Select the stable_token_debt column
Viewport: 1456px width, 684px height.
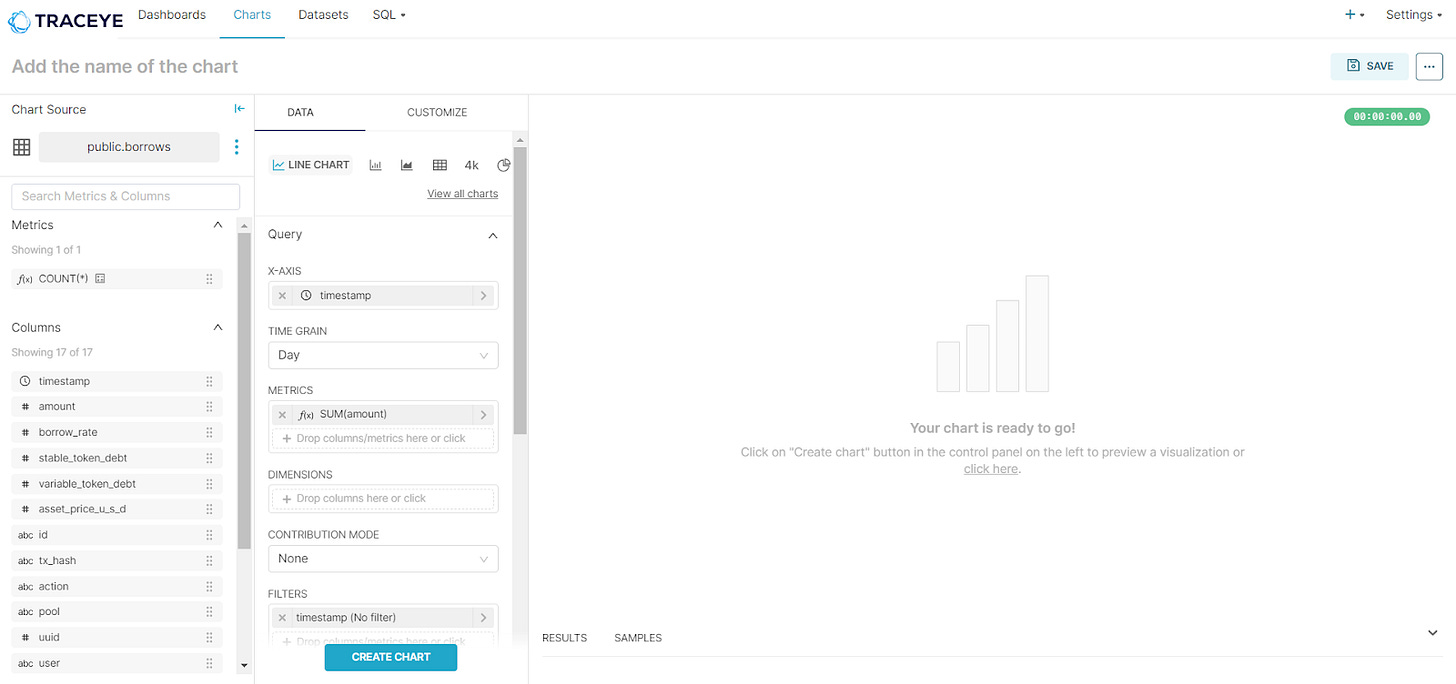117,458
